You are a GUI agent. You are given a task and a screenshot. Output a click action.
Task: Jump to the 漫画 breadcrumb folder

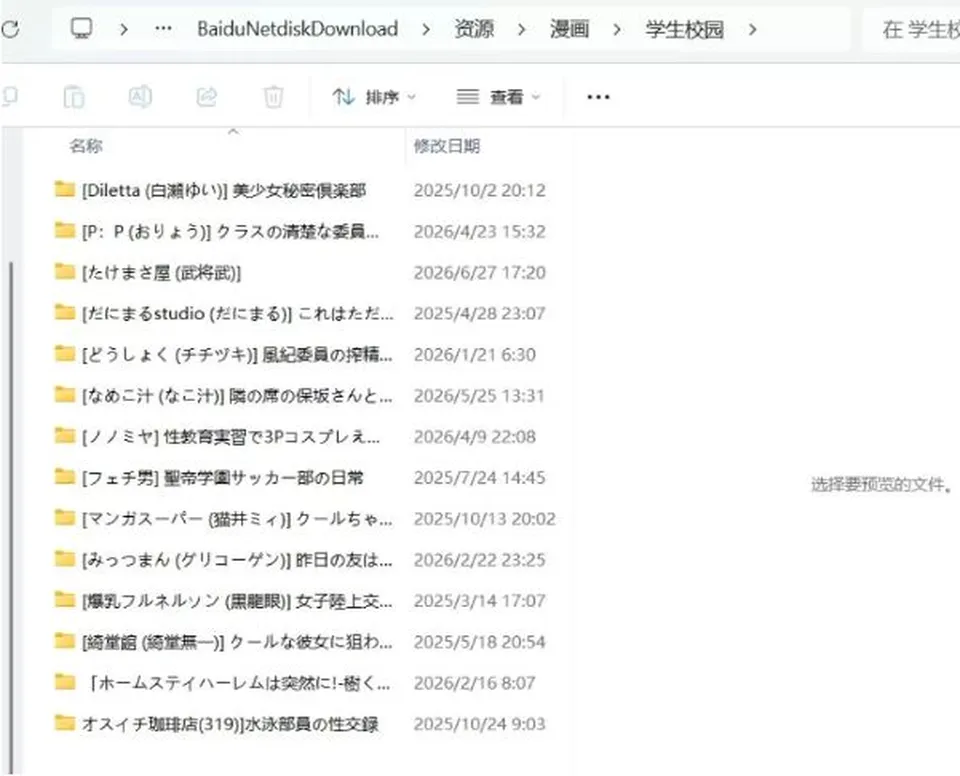click(x=569, y=29)
